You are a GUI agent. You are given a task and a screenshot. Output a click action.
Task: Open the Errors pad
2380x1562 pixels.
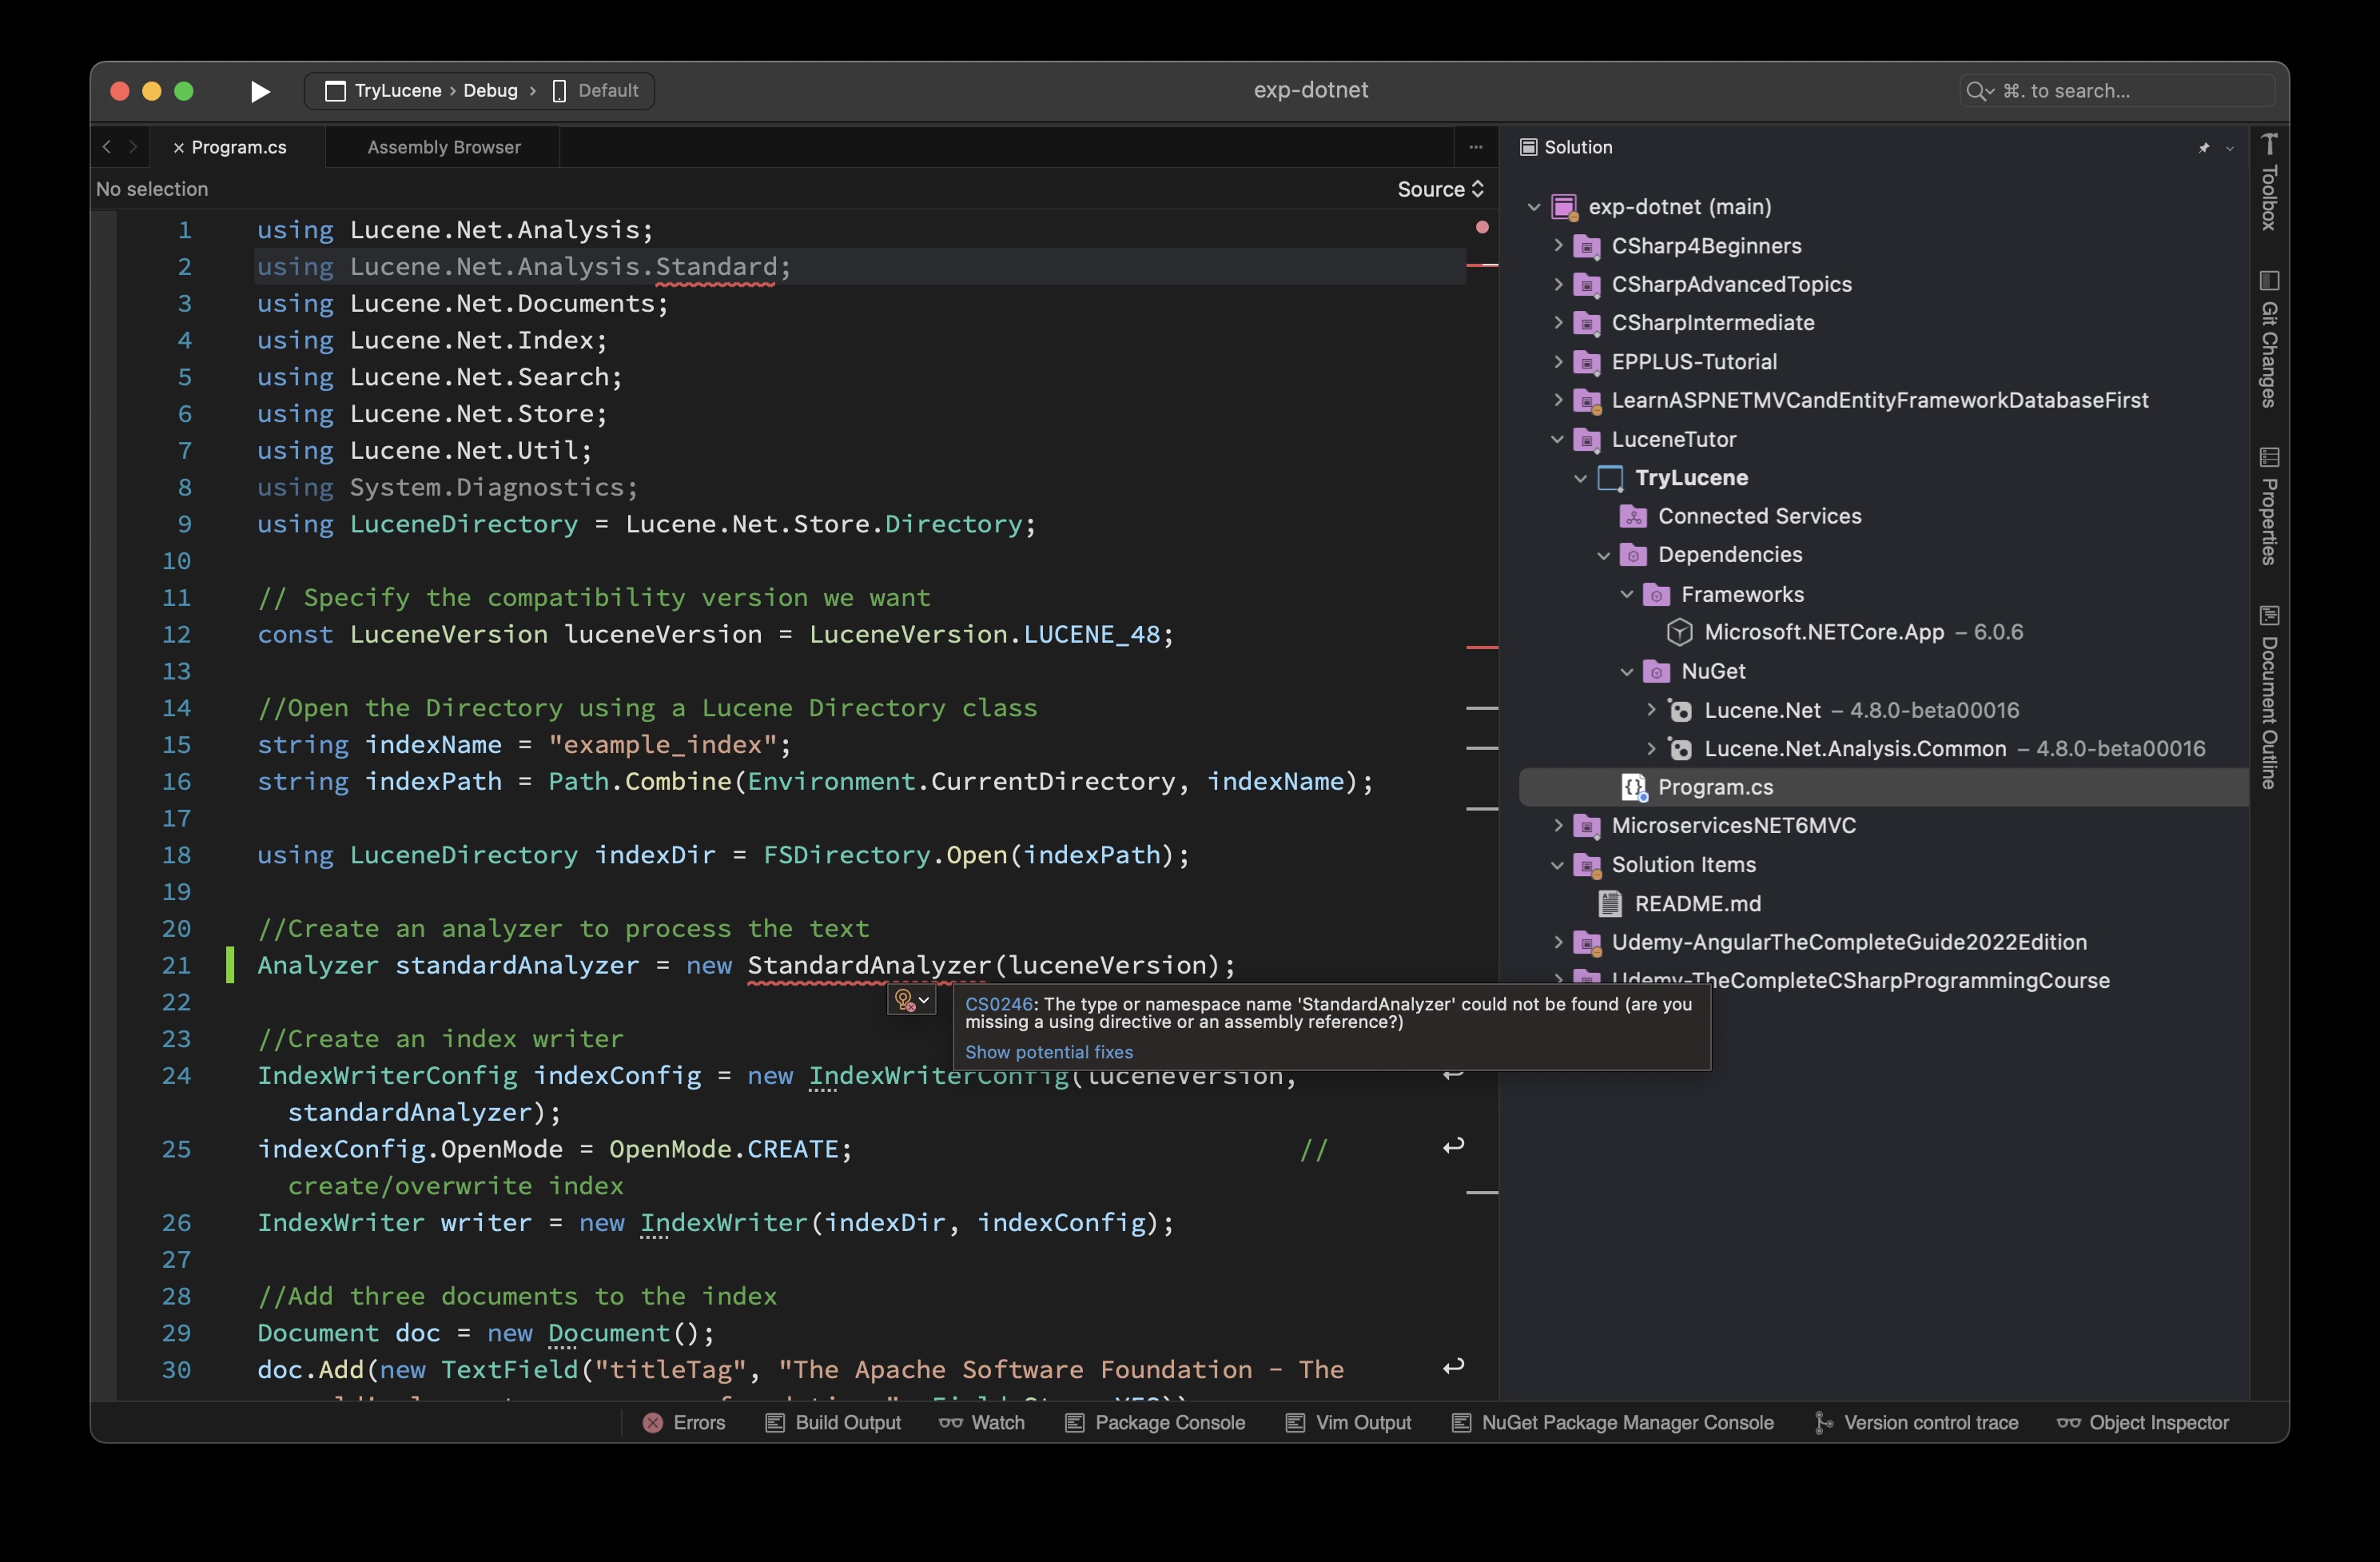pyautogui.click(x=684, y=1422)
